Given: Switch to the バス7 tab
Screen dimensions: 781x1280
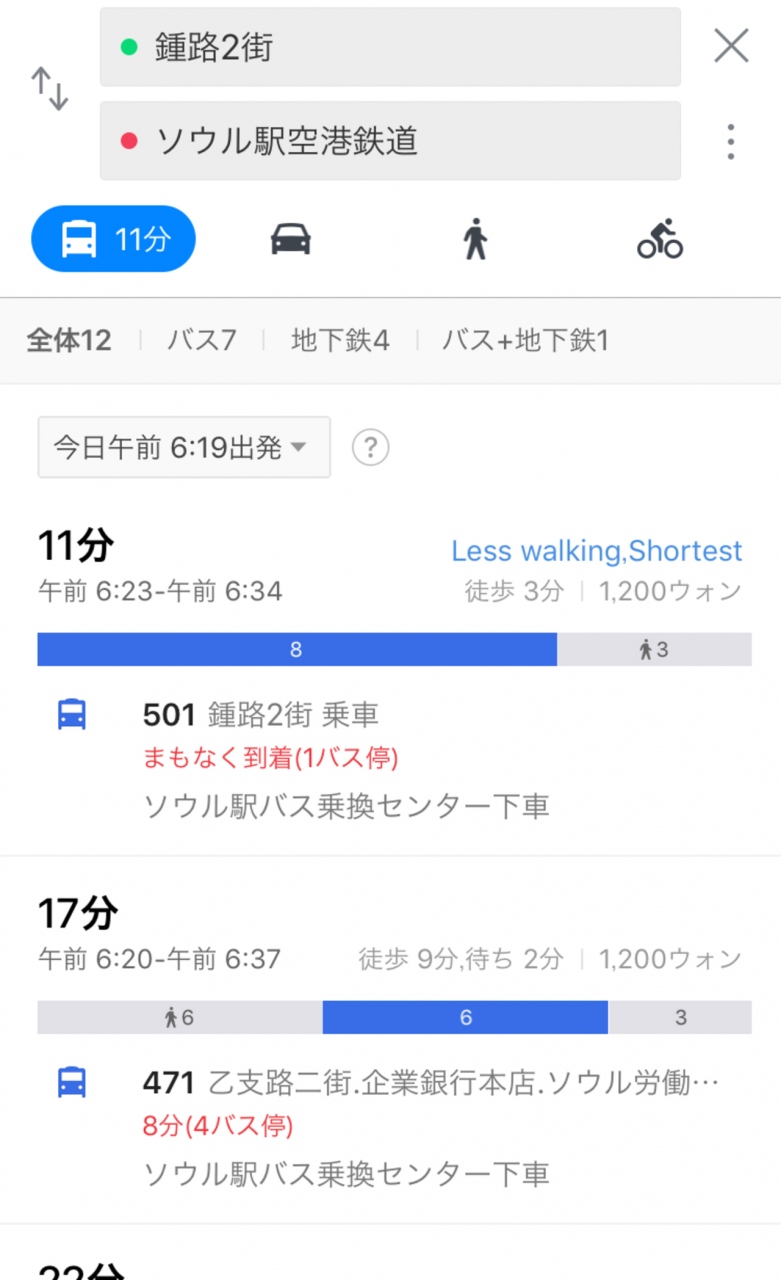Looking at the screenshot, I should tap(201, 341).
